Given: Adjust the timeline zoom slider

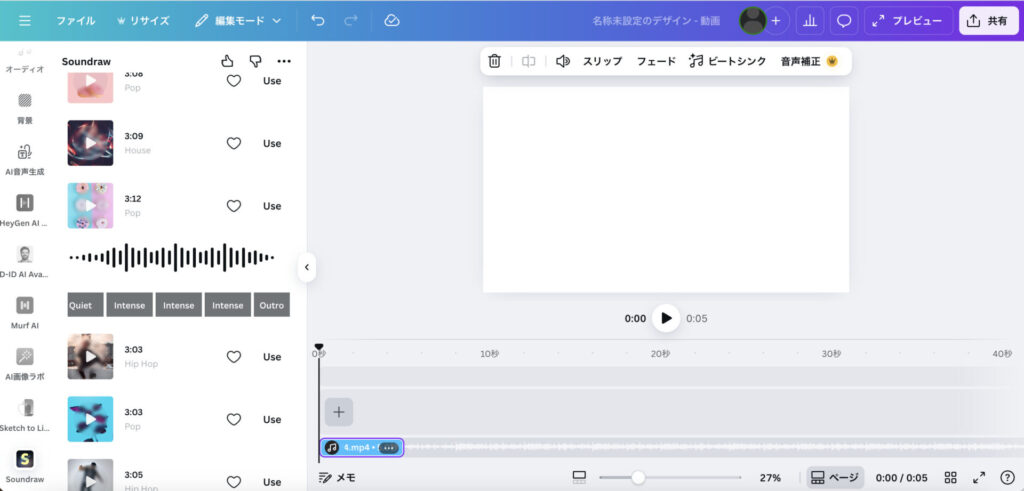Looking at the screenshot, I should pos(638,478).
